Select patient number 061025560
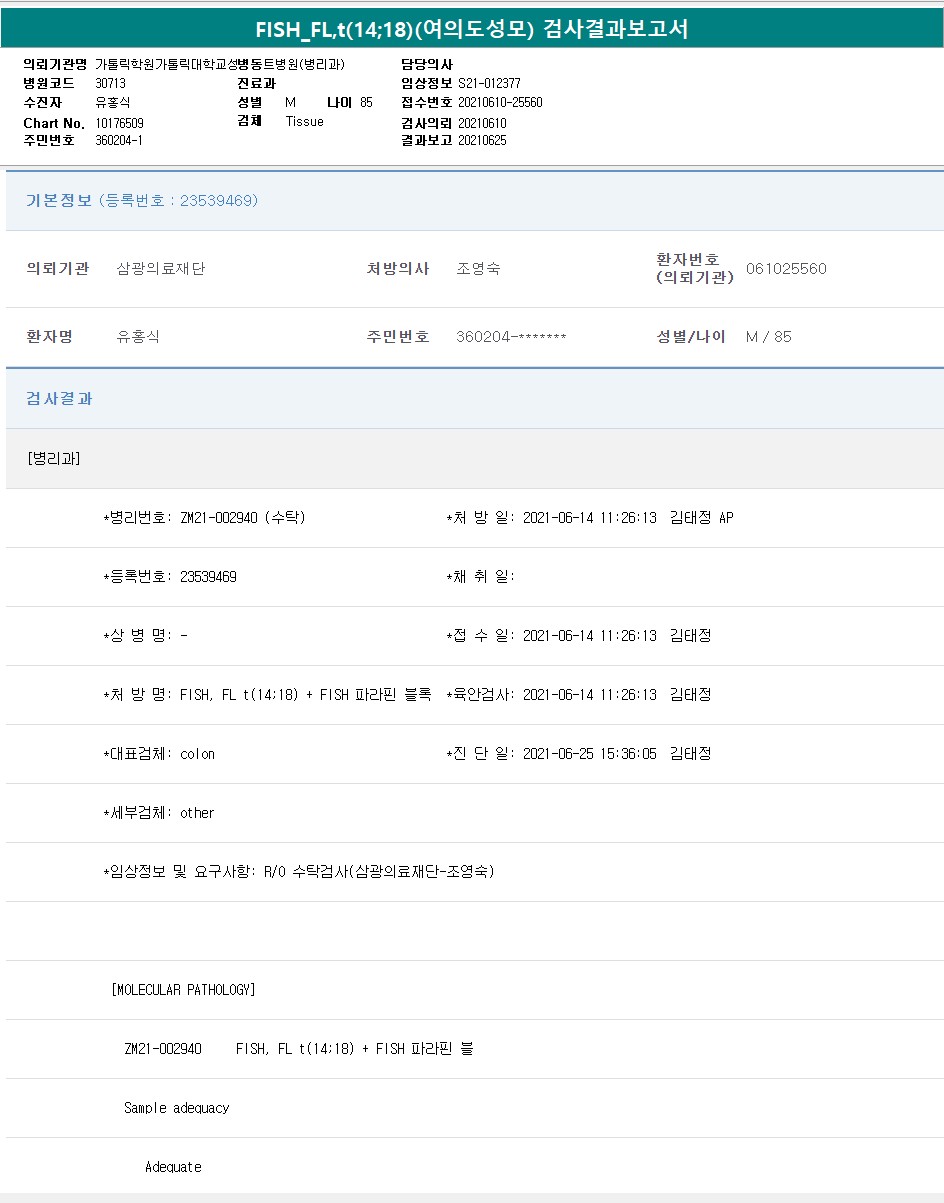Viewport: 944px width, 1203px height. (x=786, y=269)
